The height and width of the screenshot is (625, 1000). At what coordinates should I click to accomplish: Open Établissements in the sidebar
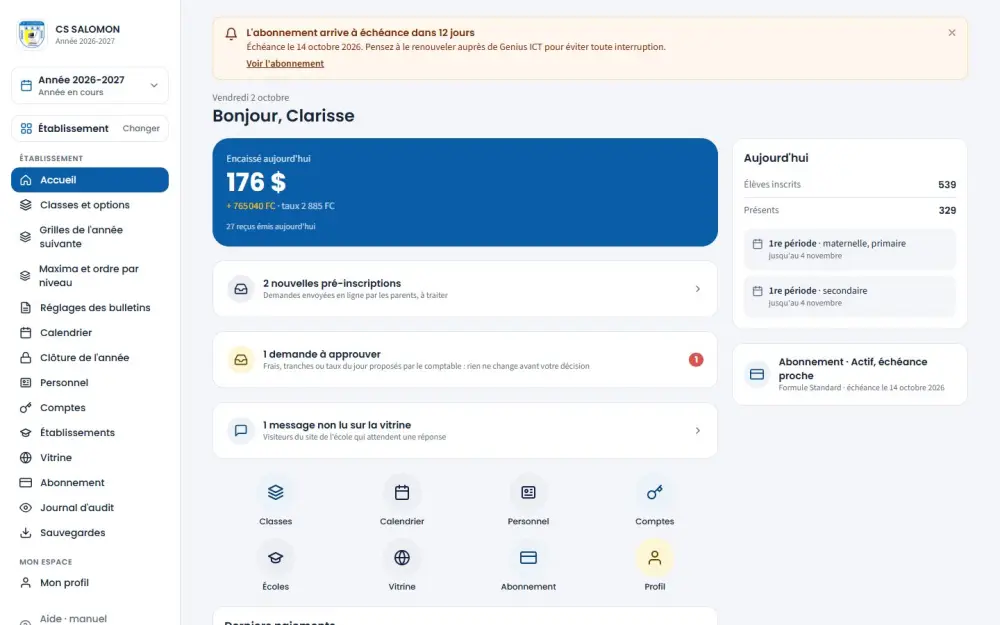90,432
